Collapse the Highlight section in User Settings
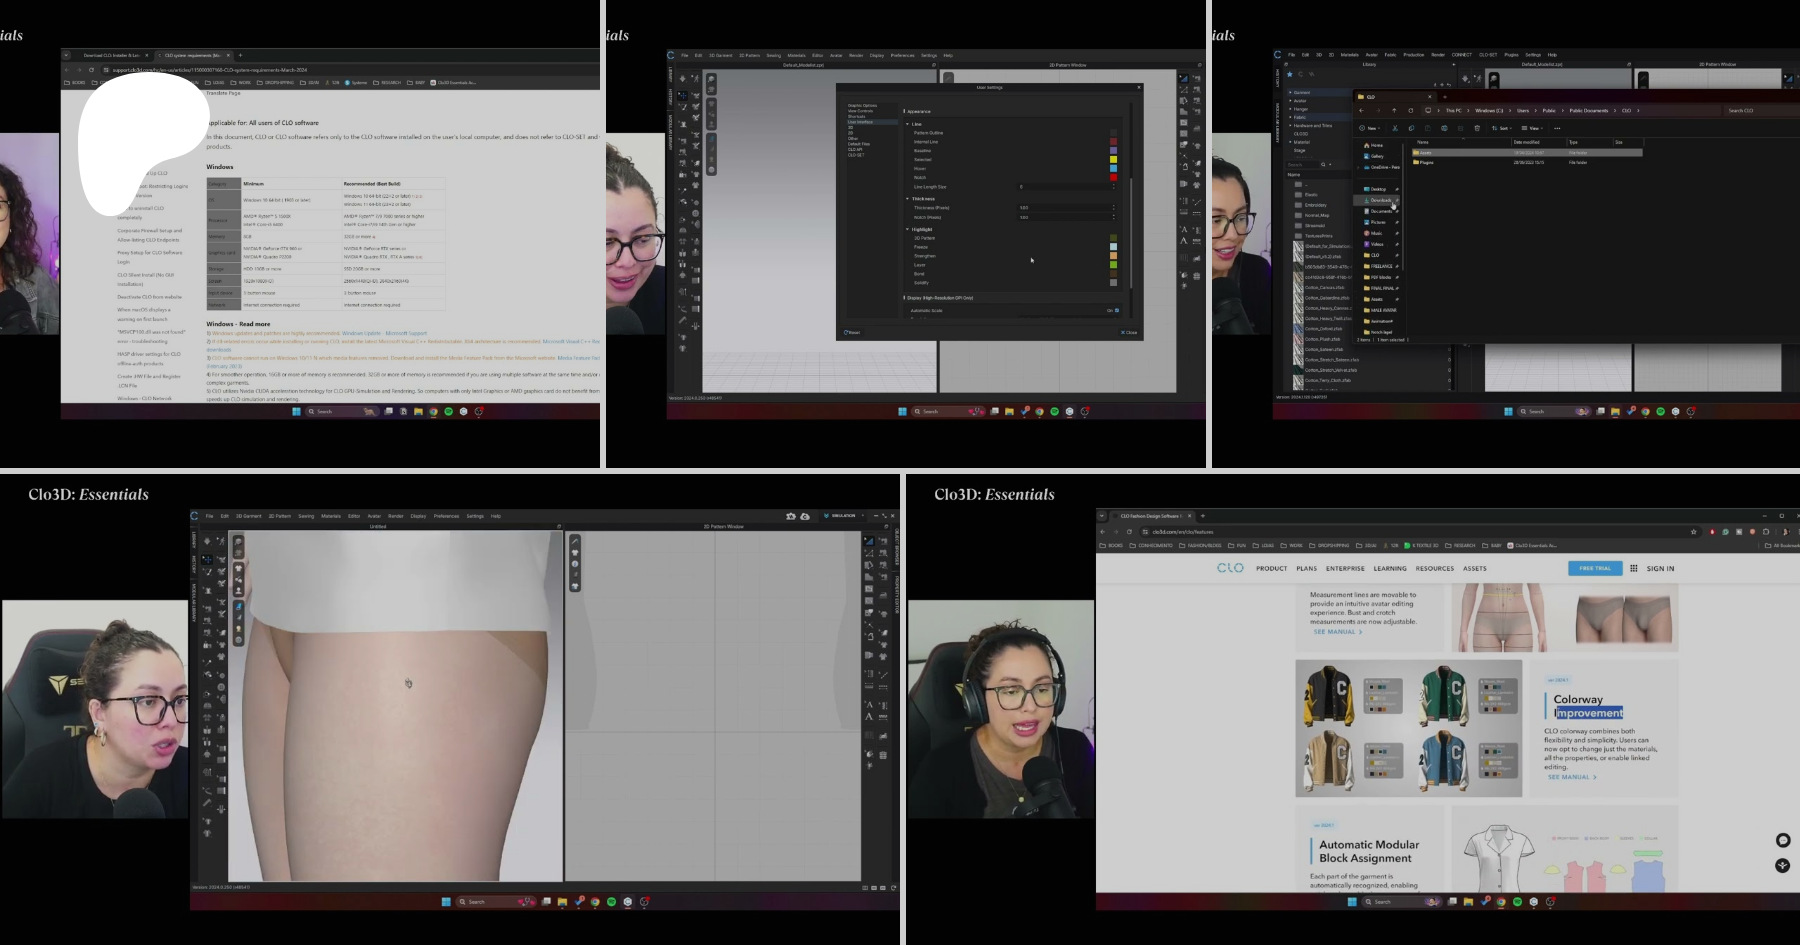 (908, 229)
